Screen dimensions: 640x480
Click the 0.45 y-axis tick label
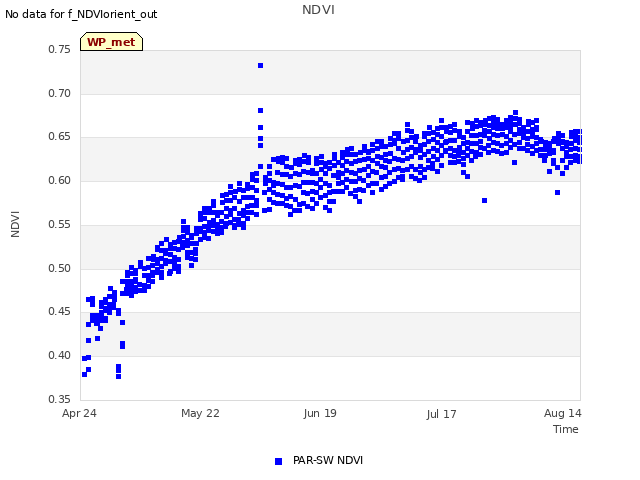point(60,312)
